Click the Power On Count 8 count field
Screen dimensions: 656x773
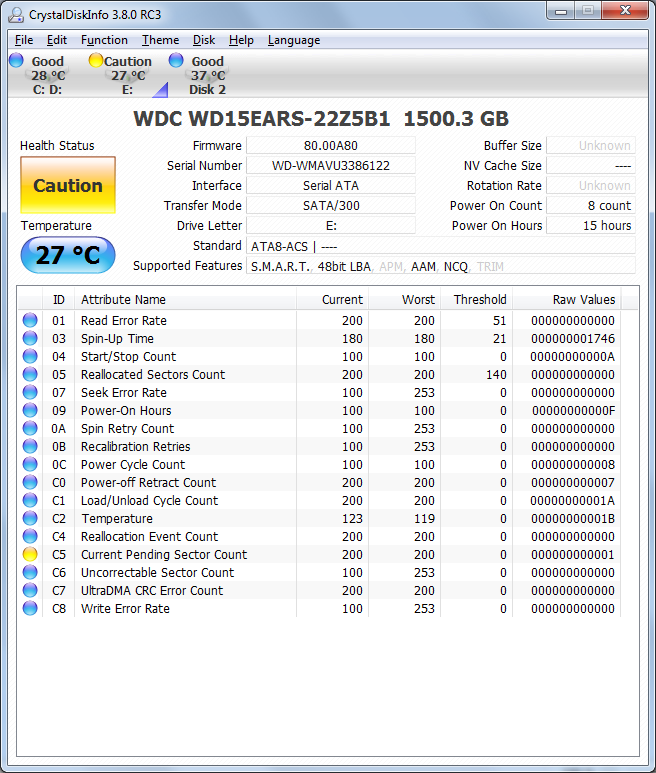click(x=591, y=206)
